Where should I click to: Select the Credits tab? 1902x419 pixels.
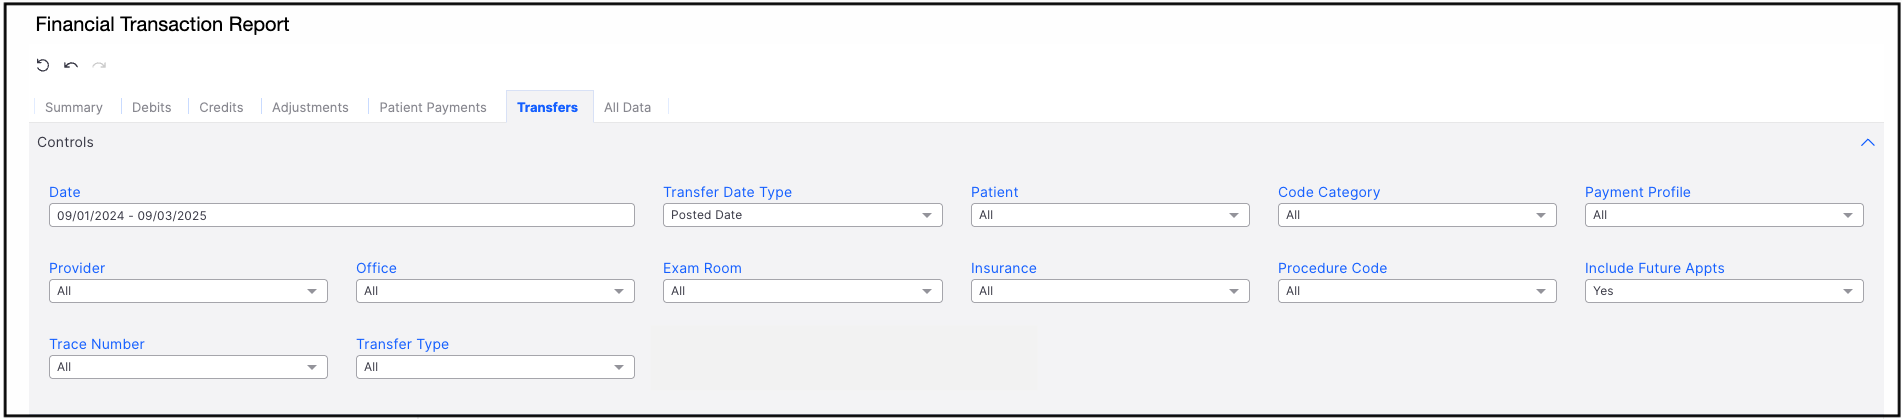pos(221,107)
